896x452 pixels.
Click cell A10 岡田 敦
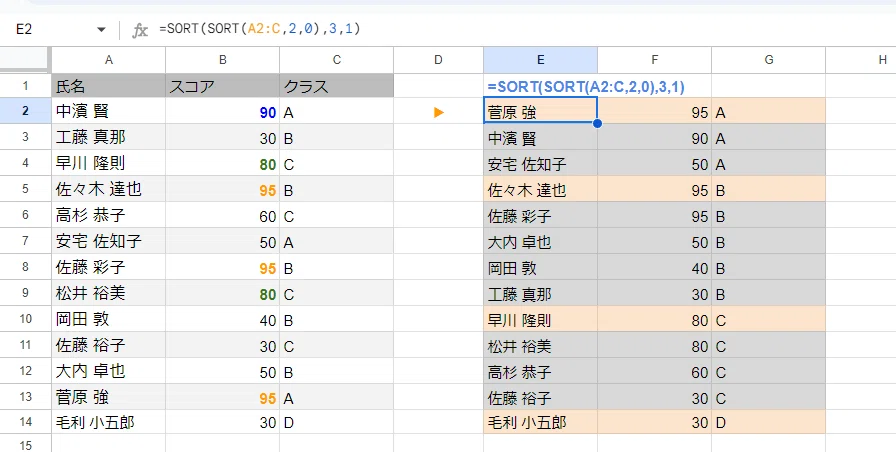coord(109,319)
